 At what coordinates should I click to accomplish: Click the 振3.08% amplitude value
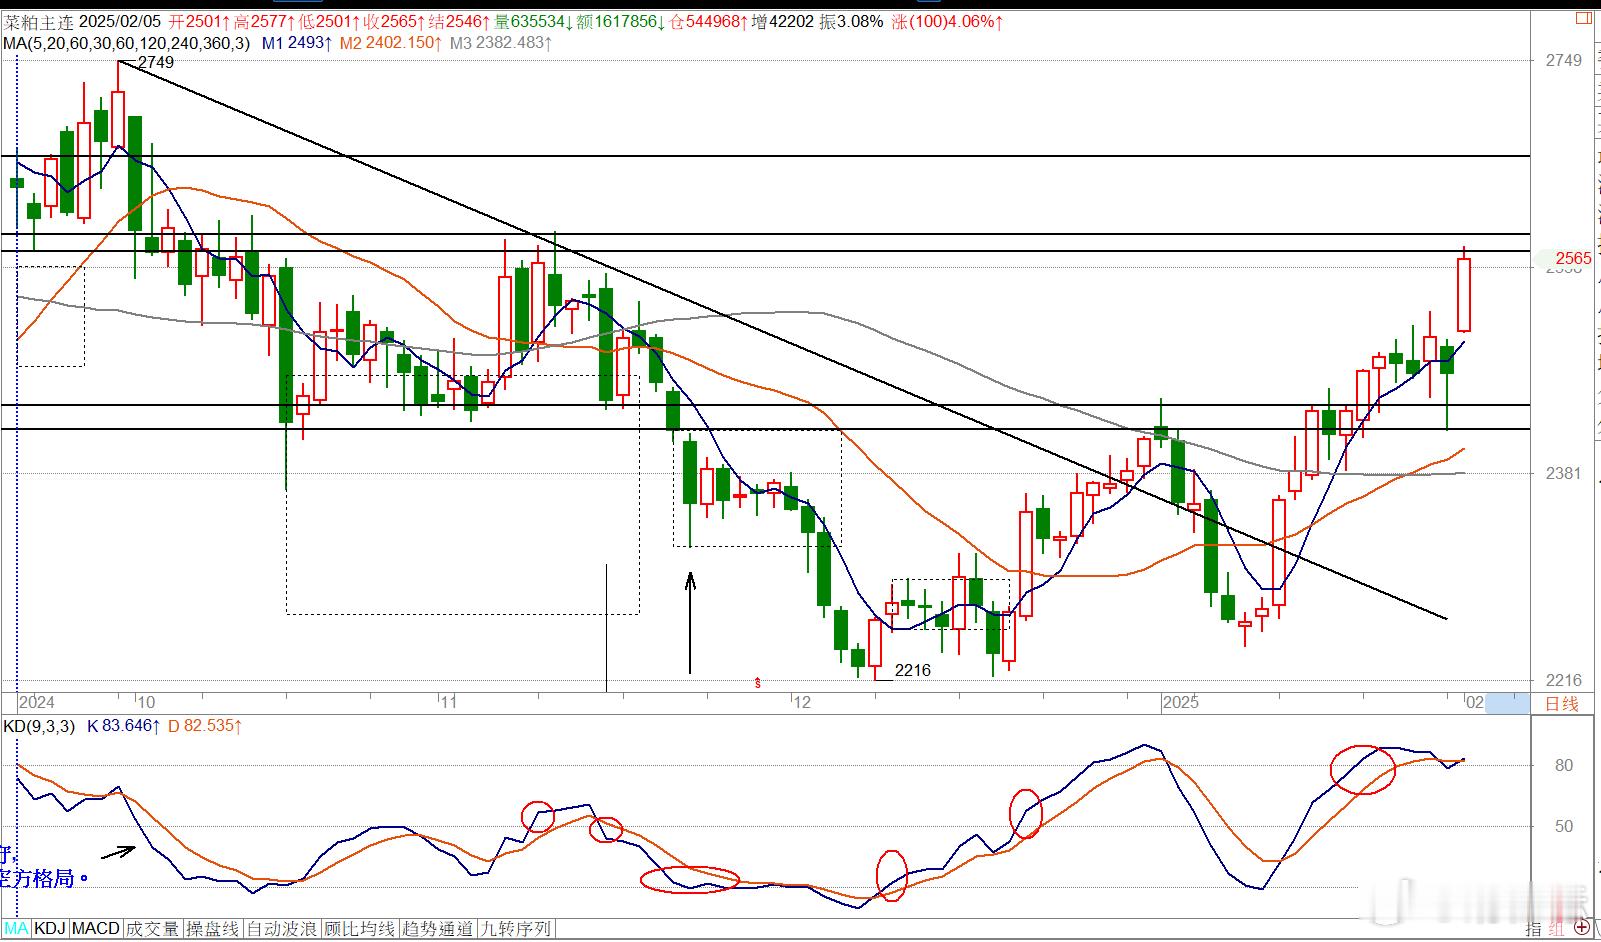click(851, 21)
